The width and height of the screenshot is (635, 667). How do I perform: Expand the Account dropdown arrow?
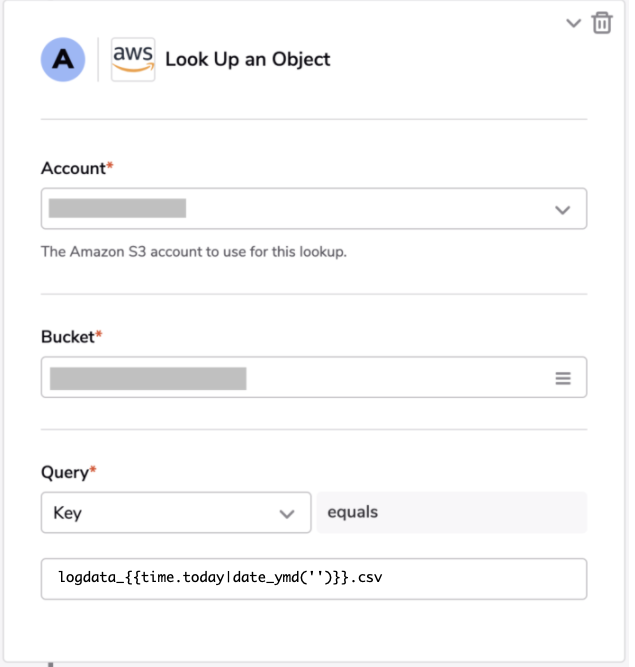click(562, 210)
